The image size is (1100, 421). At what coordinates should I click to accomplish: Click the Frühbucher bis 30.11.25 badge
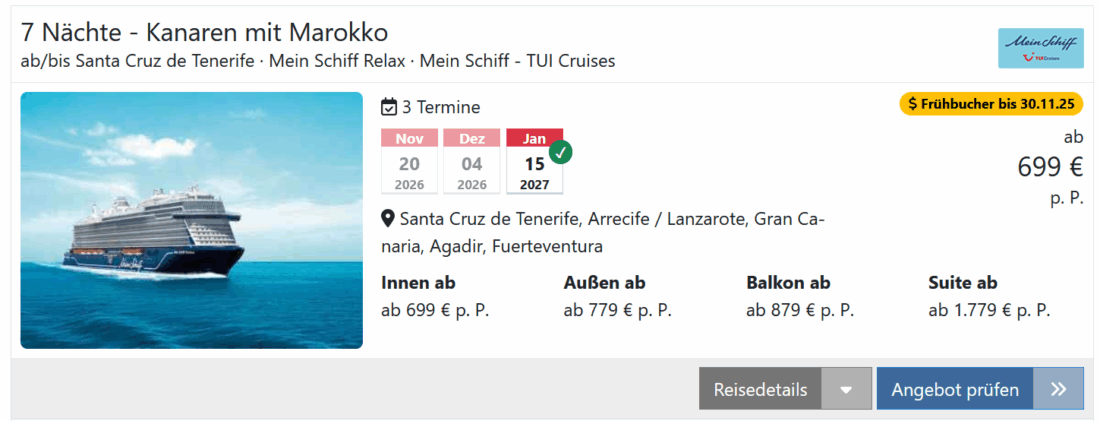[x=991, y=103]
